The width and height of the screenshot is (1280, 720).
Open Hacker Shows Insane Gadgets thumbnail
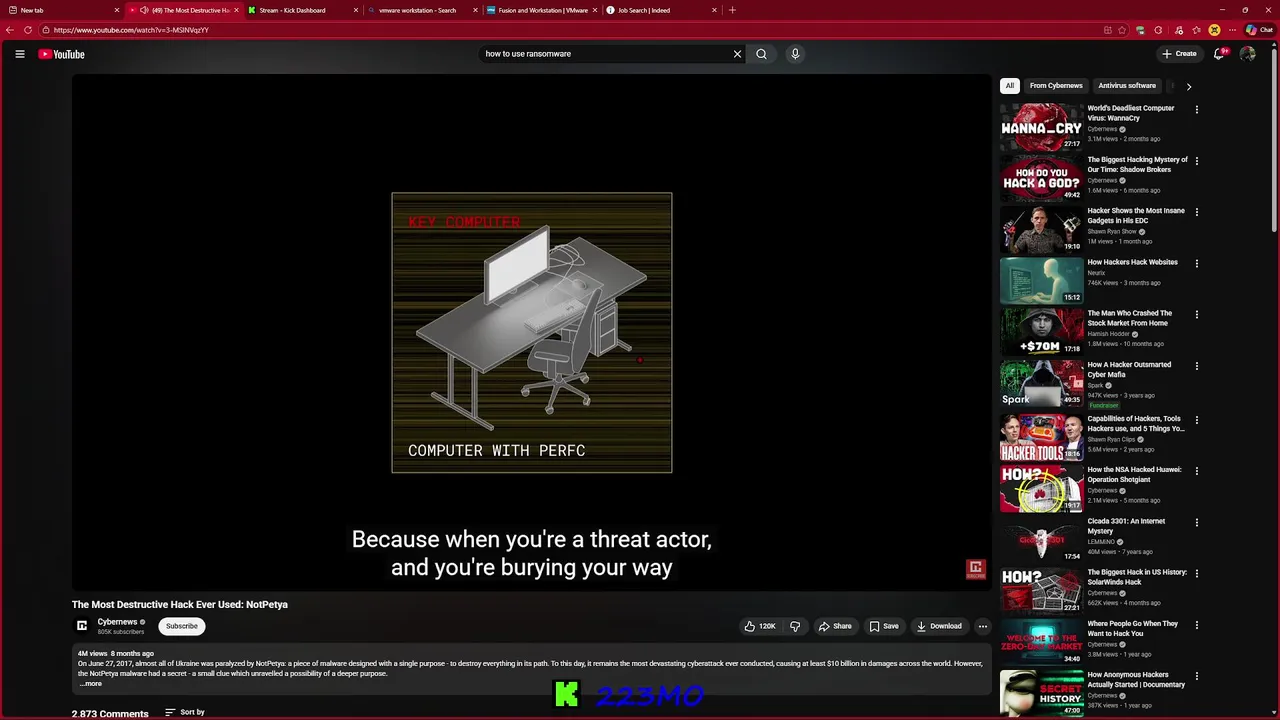(1042, 229)
